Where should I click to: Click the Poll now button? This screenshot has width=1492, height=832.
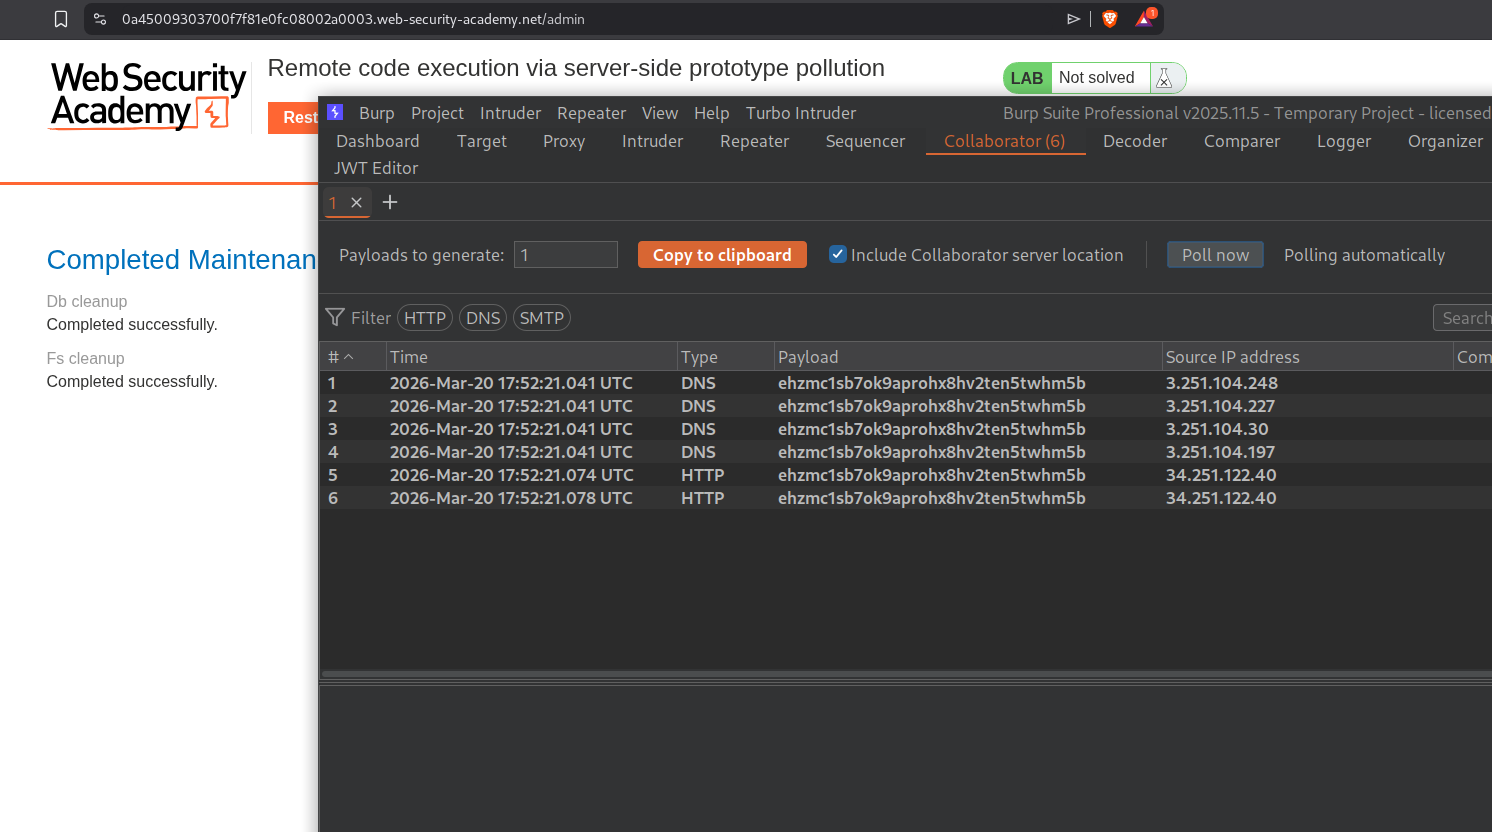click(1215, 255)
